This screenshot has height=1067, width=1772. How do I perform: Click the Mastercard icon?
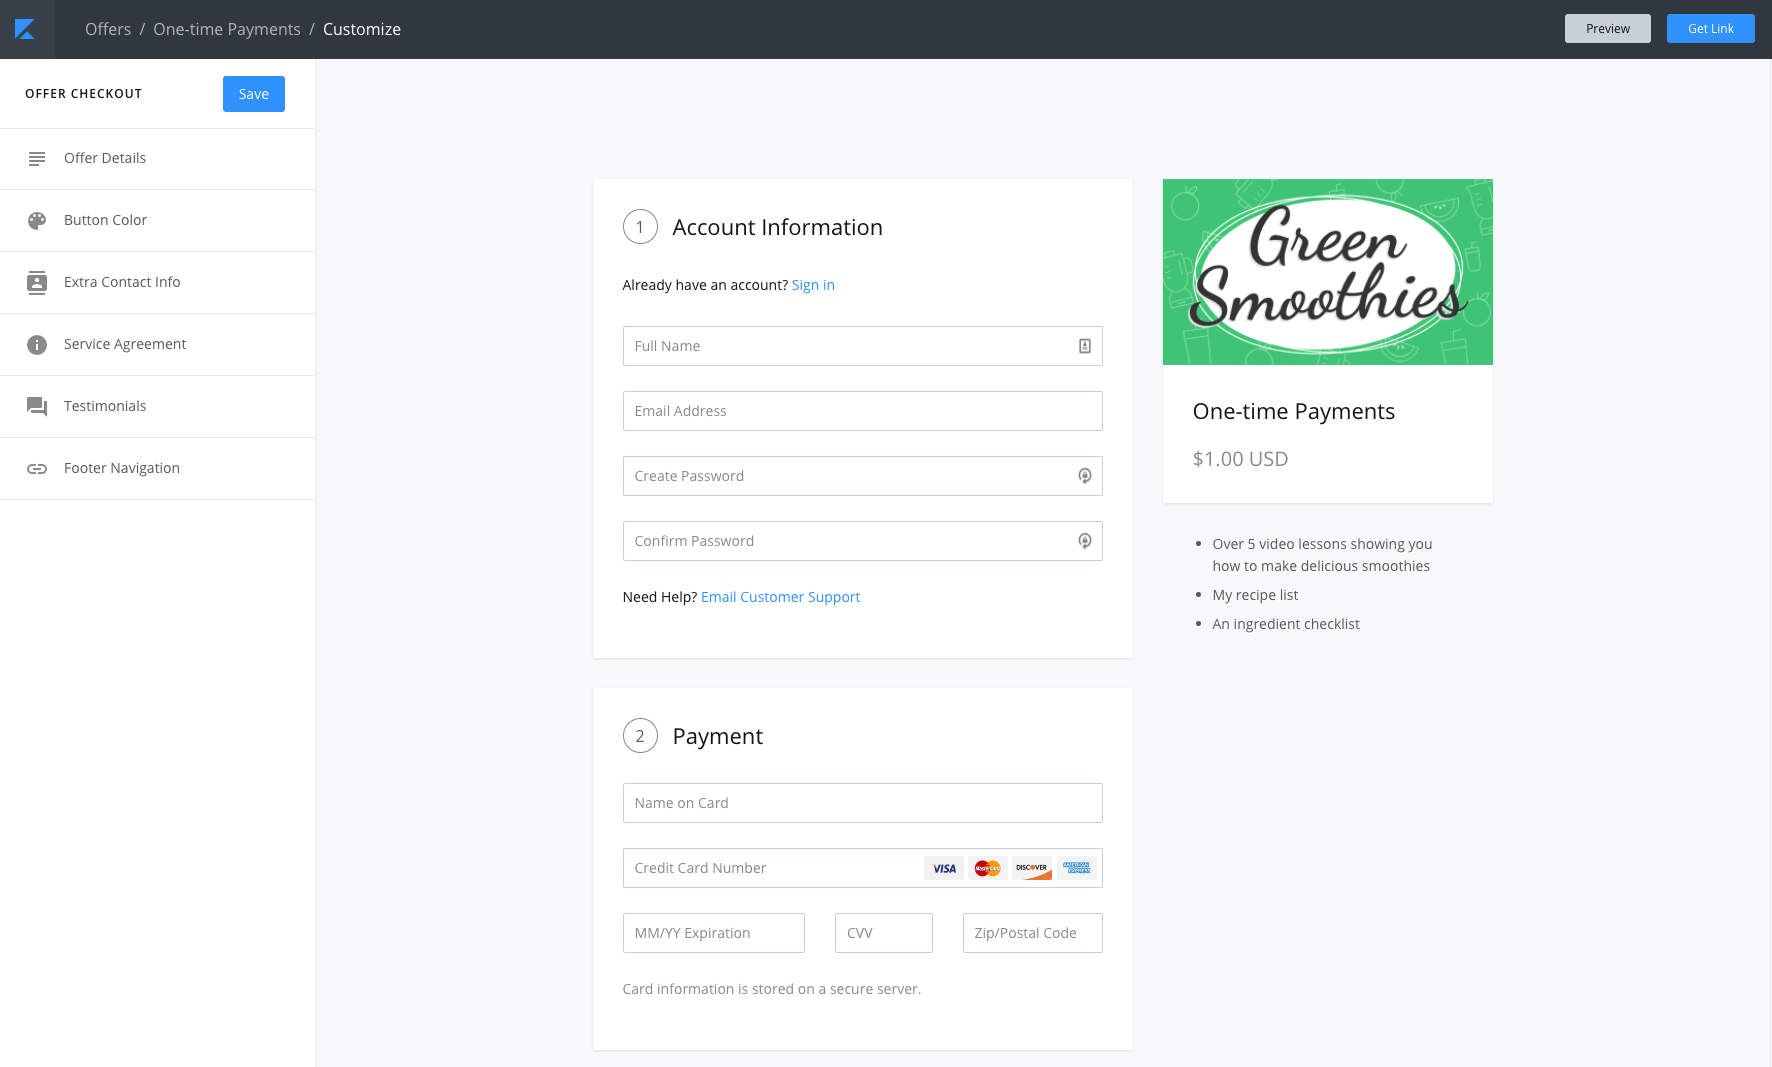point(988,868)
